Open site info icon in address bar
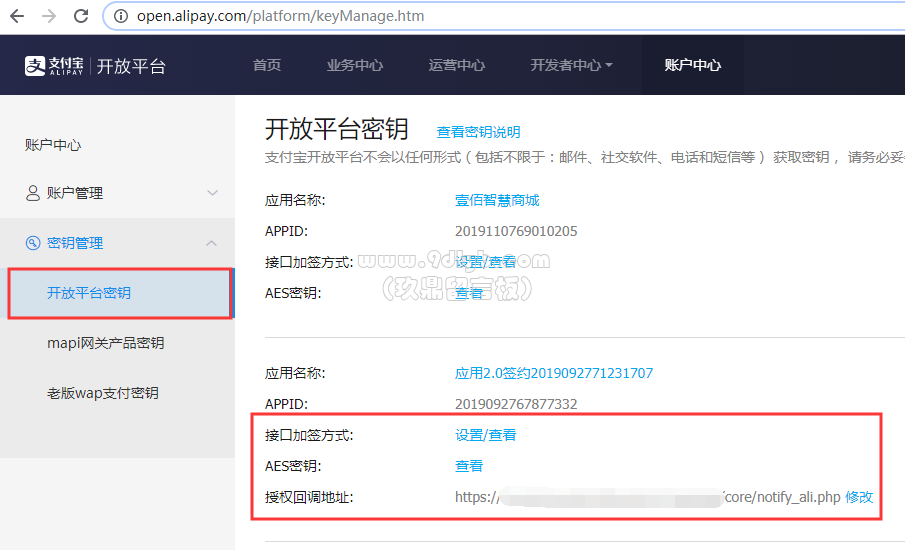 [121, 16]
